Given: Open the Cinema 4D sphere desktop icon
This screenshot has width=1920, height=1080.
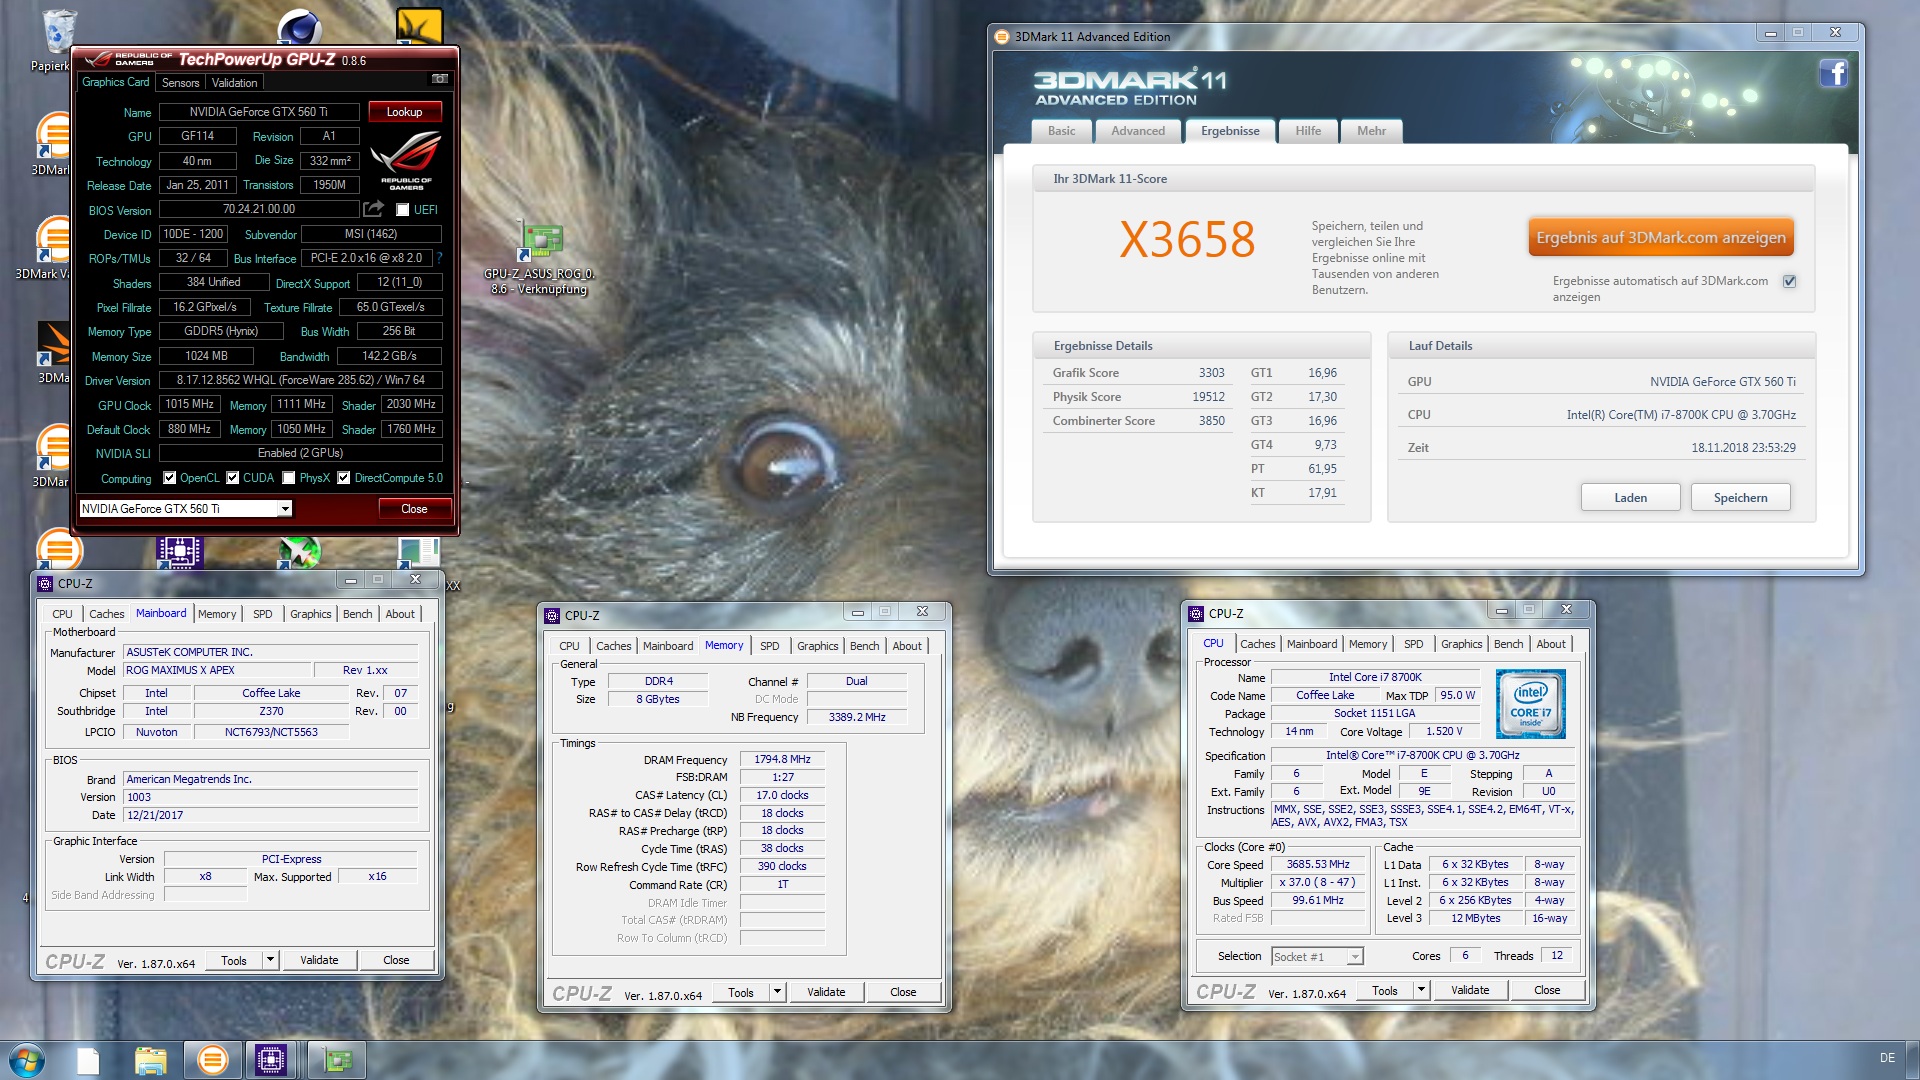Looking at the screenshot, I should coord(299,26).
